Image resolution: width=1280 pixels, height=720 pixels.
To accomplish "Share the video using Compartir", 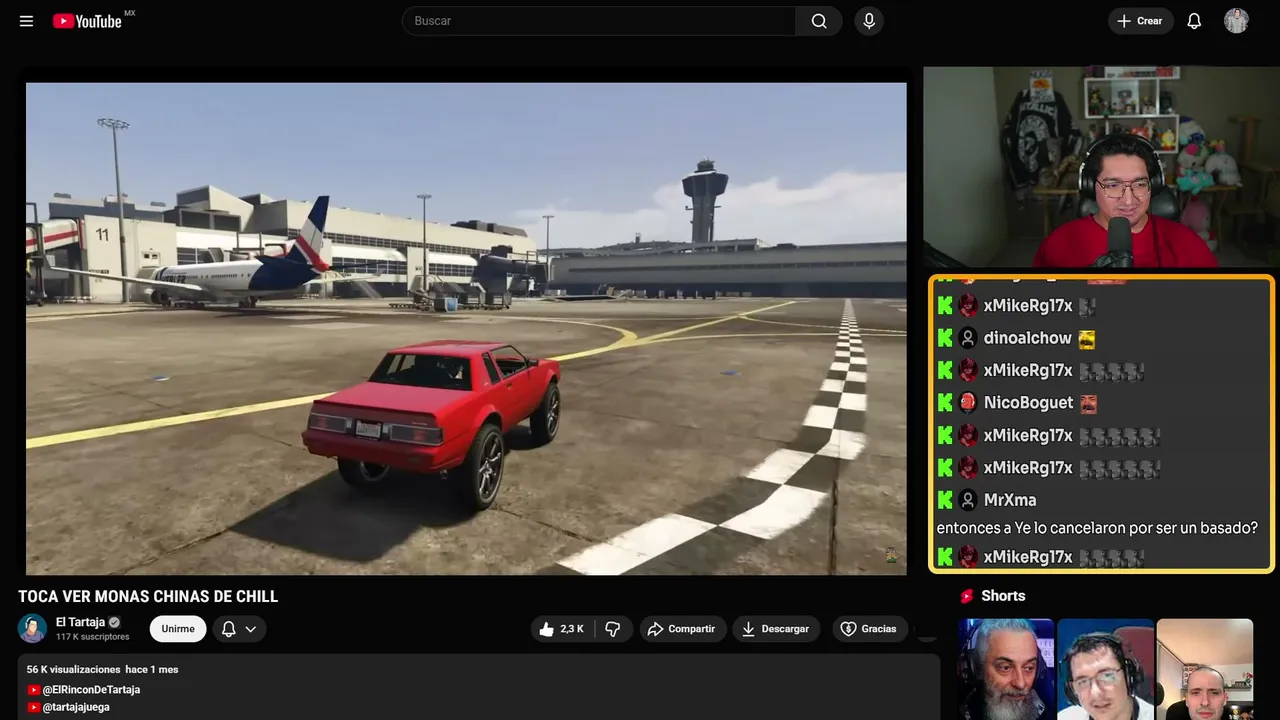I will tap(682, 629).
